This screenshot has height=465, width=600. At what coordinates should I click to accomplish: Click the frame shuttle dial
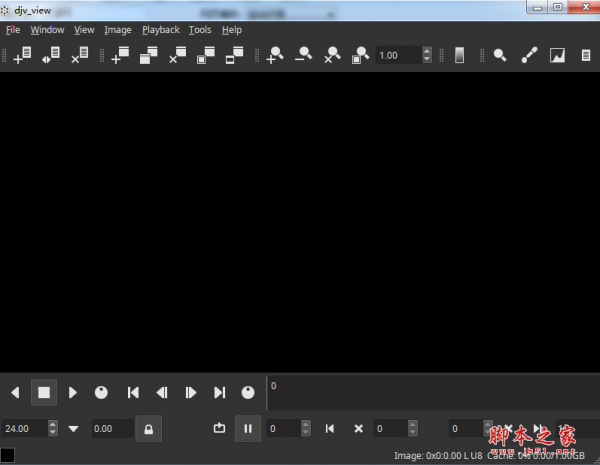click(x=248, y=393)
